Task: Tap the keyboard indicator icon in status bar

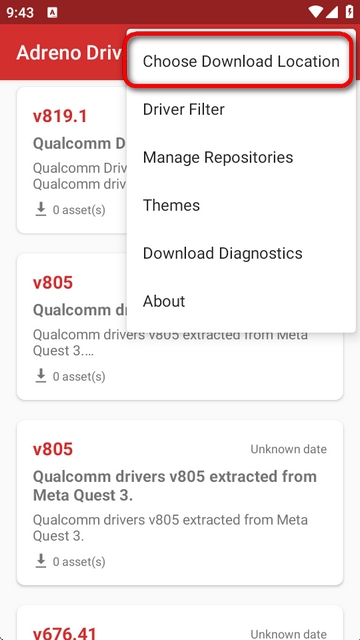Action: [52, 13]
